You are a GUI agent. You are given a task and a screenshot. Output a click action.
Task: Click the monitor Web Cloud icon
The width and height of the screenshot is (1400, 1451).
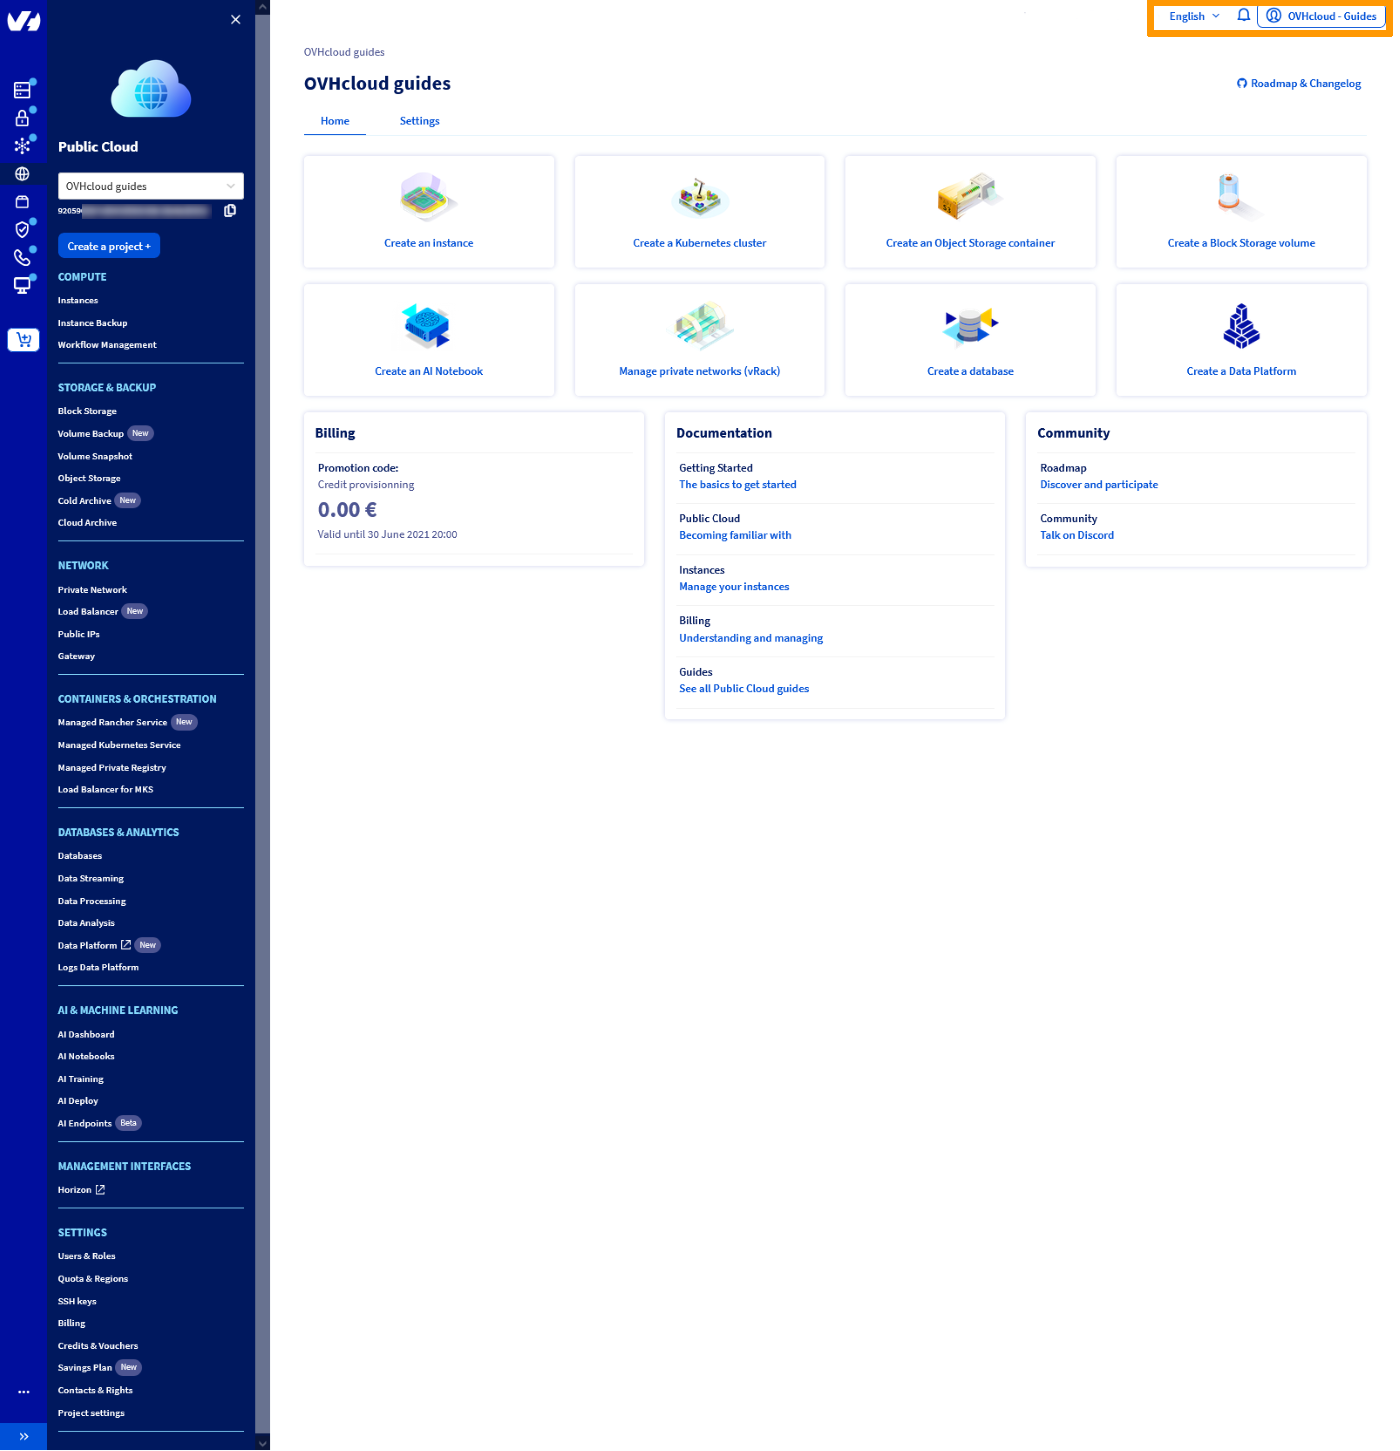click(x=23, y=285)
